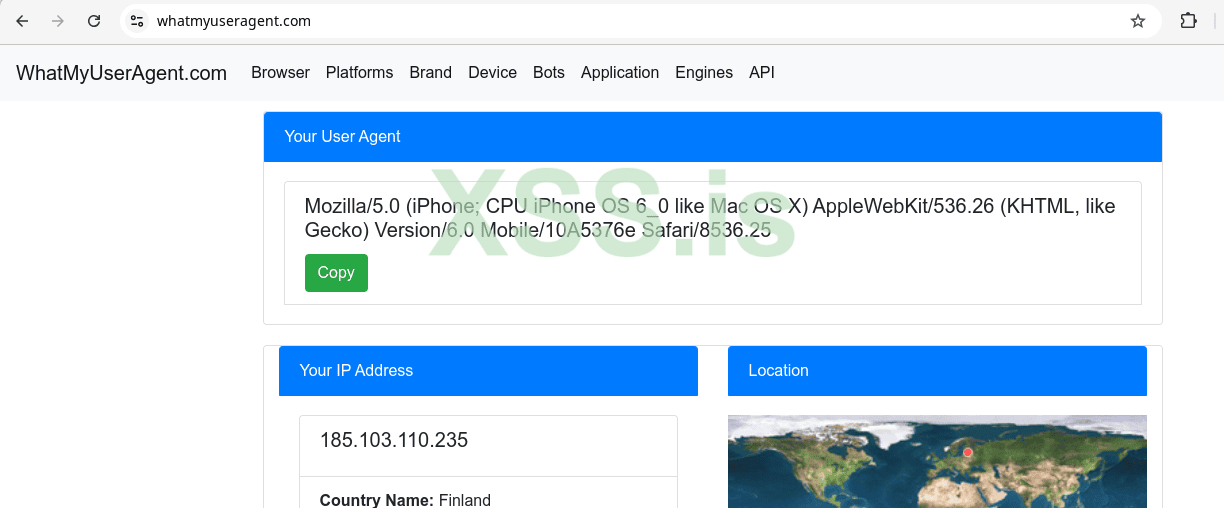Click the Your User Agent header
The width and height of the screenshot is (1224, 508).
713,137
